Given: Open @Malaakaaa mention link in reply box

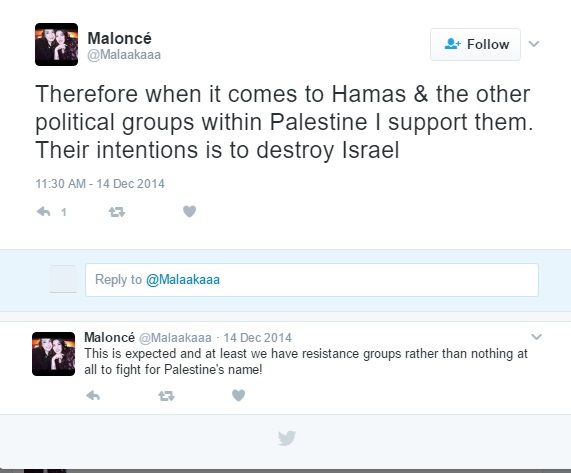Looking at the screenshot, I should click(x=183, y=280).
